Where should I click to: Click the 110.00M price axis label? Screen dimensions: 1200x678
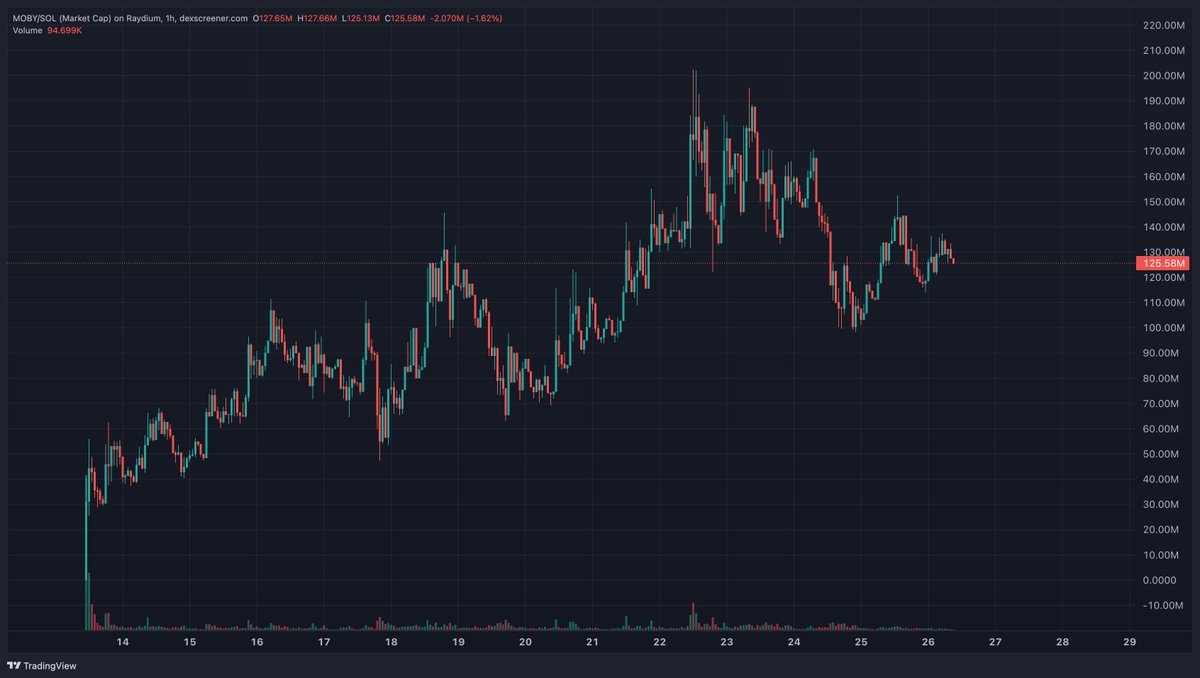[x=1163, y=303]
